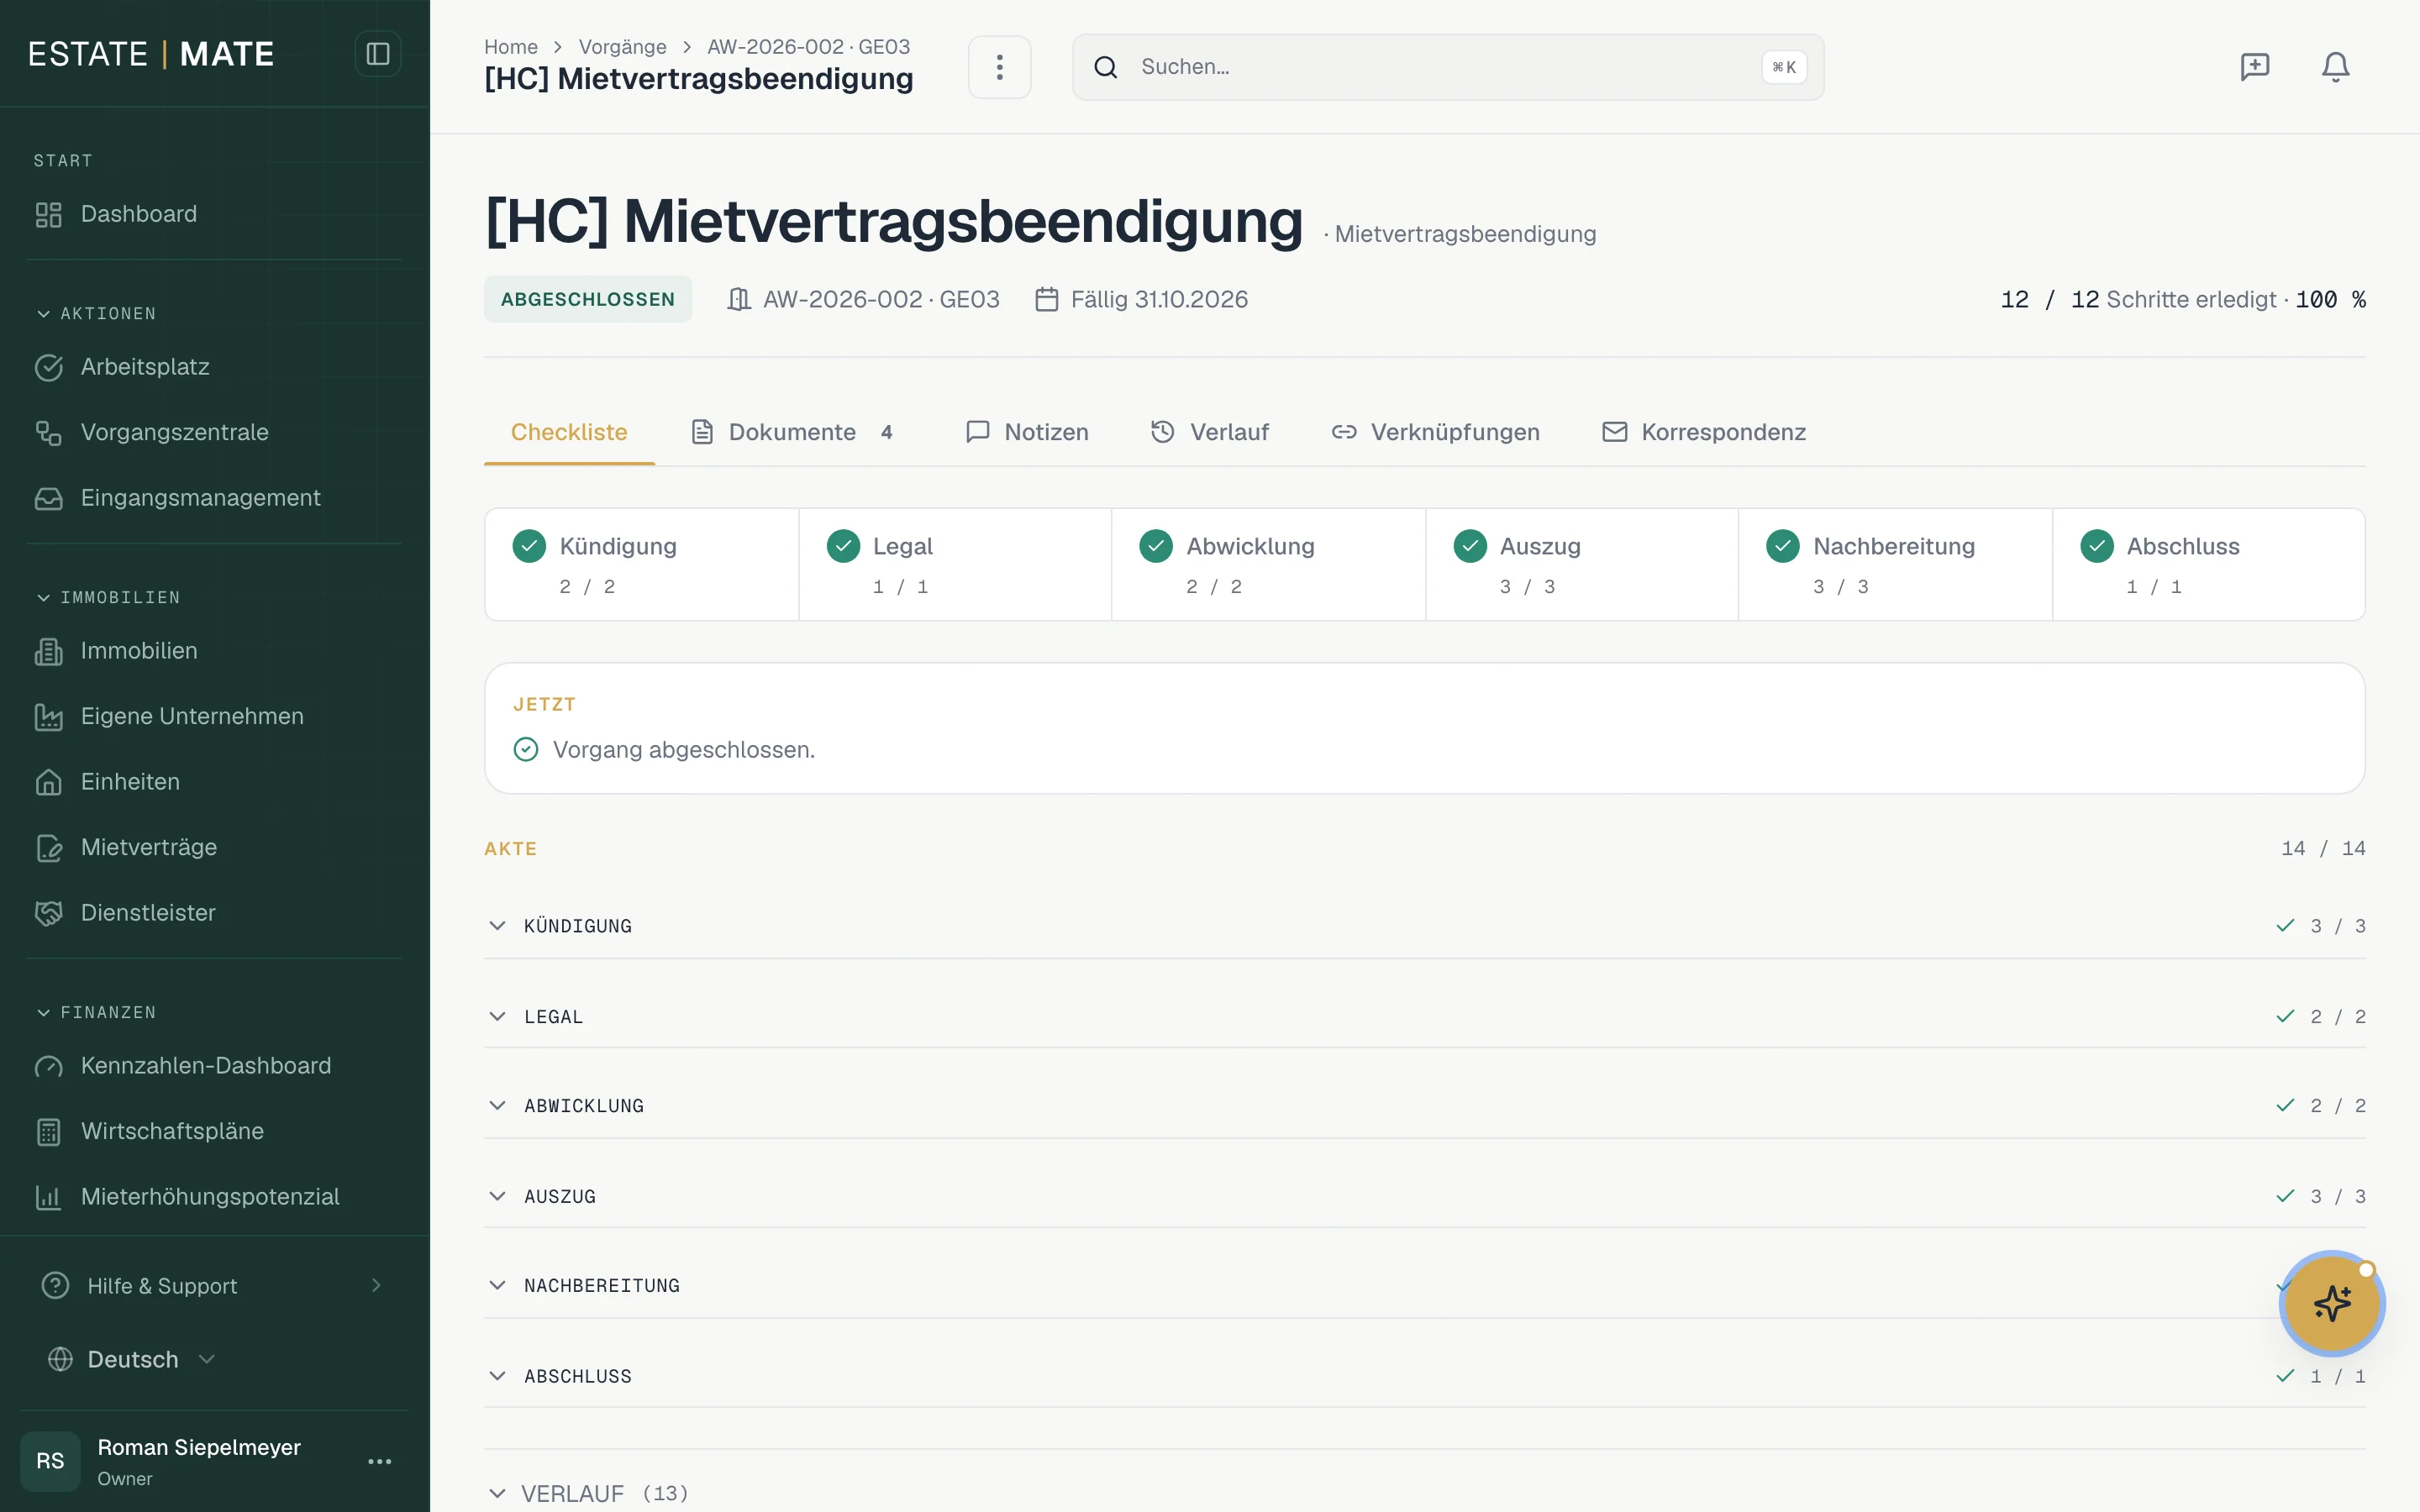2420x1512 pixels.
Task: Open the three-dot options menu beside the title
Action: click(999, 67)
